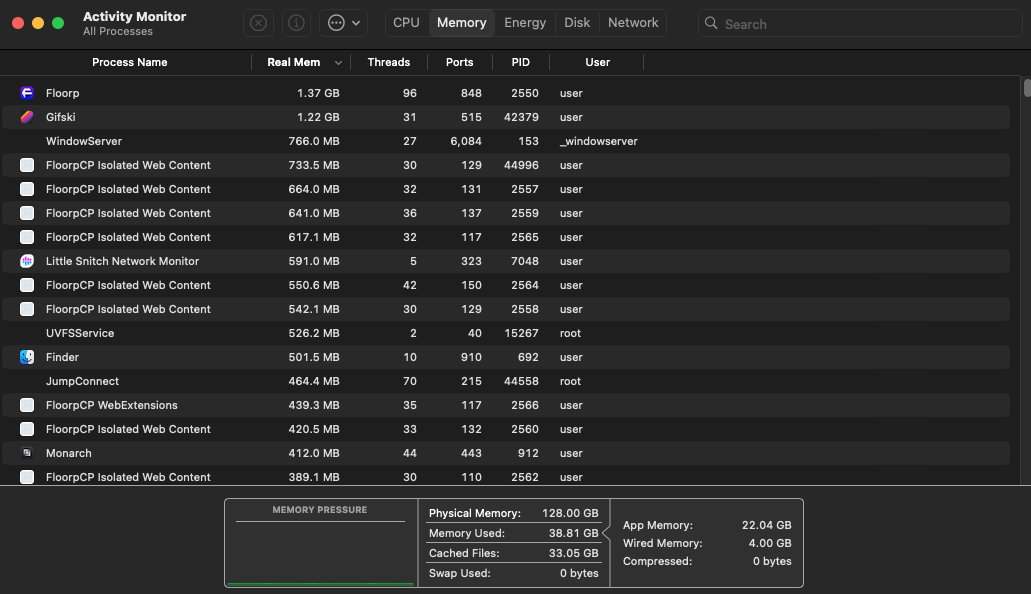1031x594 pixels.
Task: Select the UVFSService process
Action: [x=506, y=334]
